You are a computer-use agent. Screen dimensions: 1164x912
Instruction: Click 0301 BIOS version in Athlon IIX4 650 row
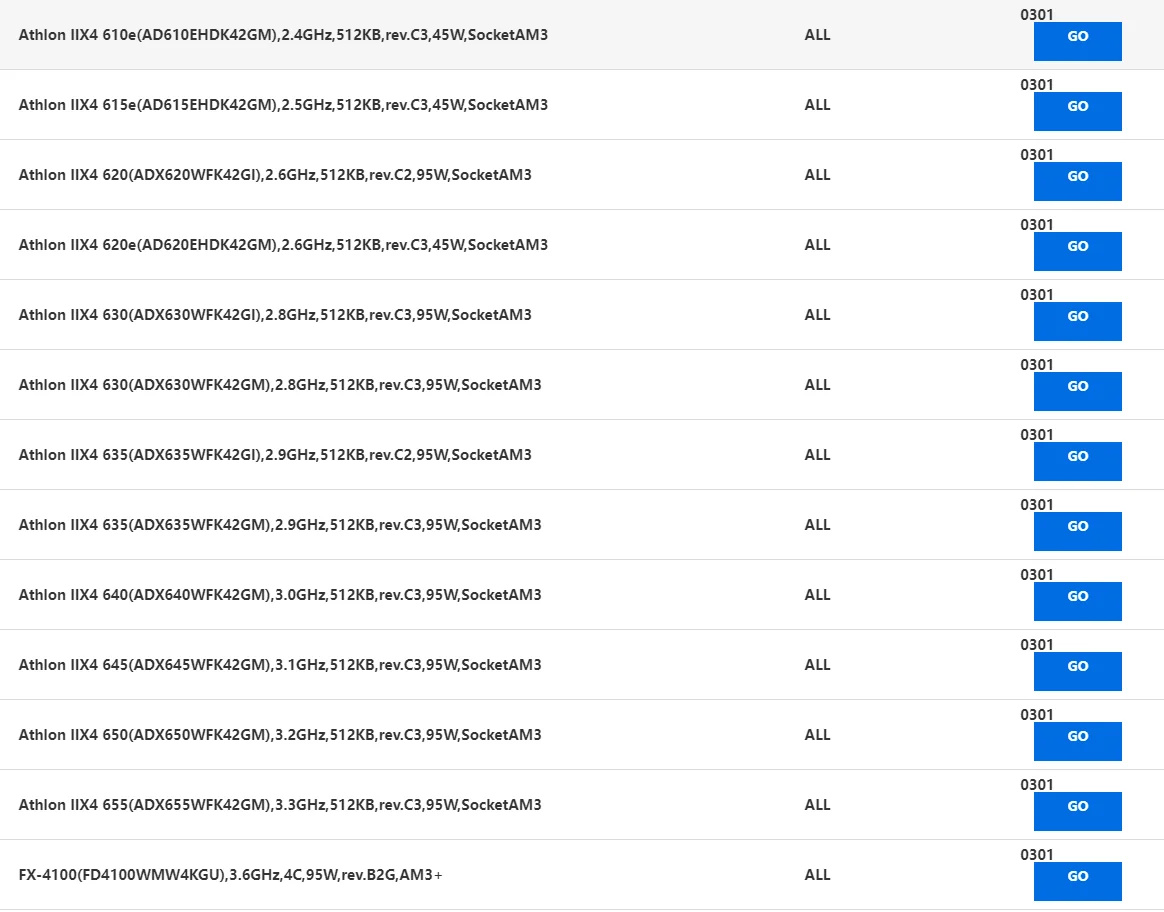click(1036, 715)
